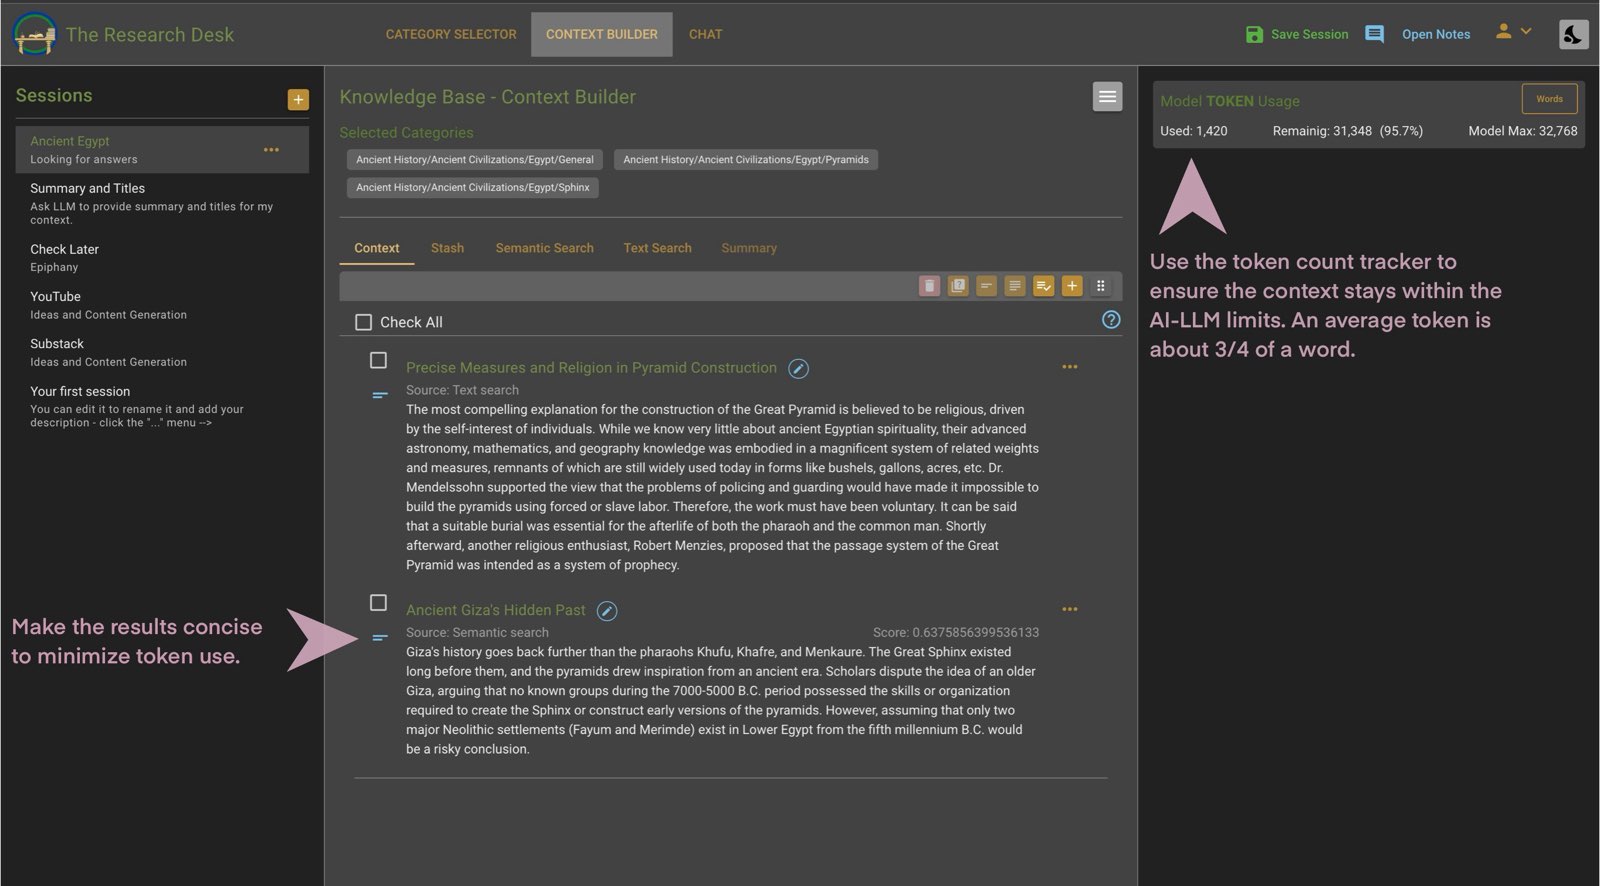Click the short-lines condense toolbar icon
Image resolution: width=1600 pixels, height=886 pixels.
(x=986, y=286)
